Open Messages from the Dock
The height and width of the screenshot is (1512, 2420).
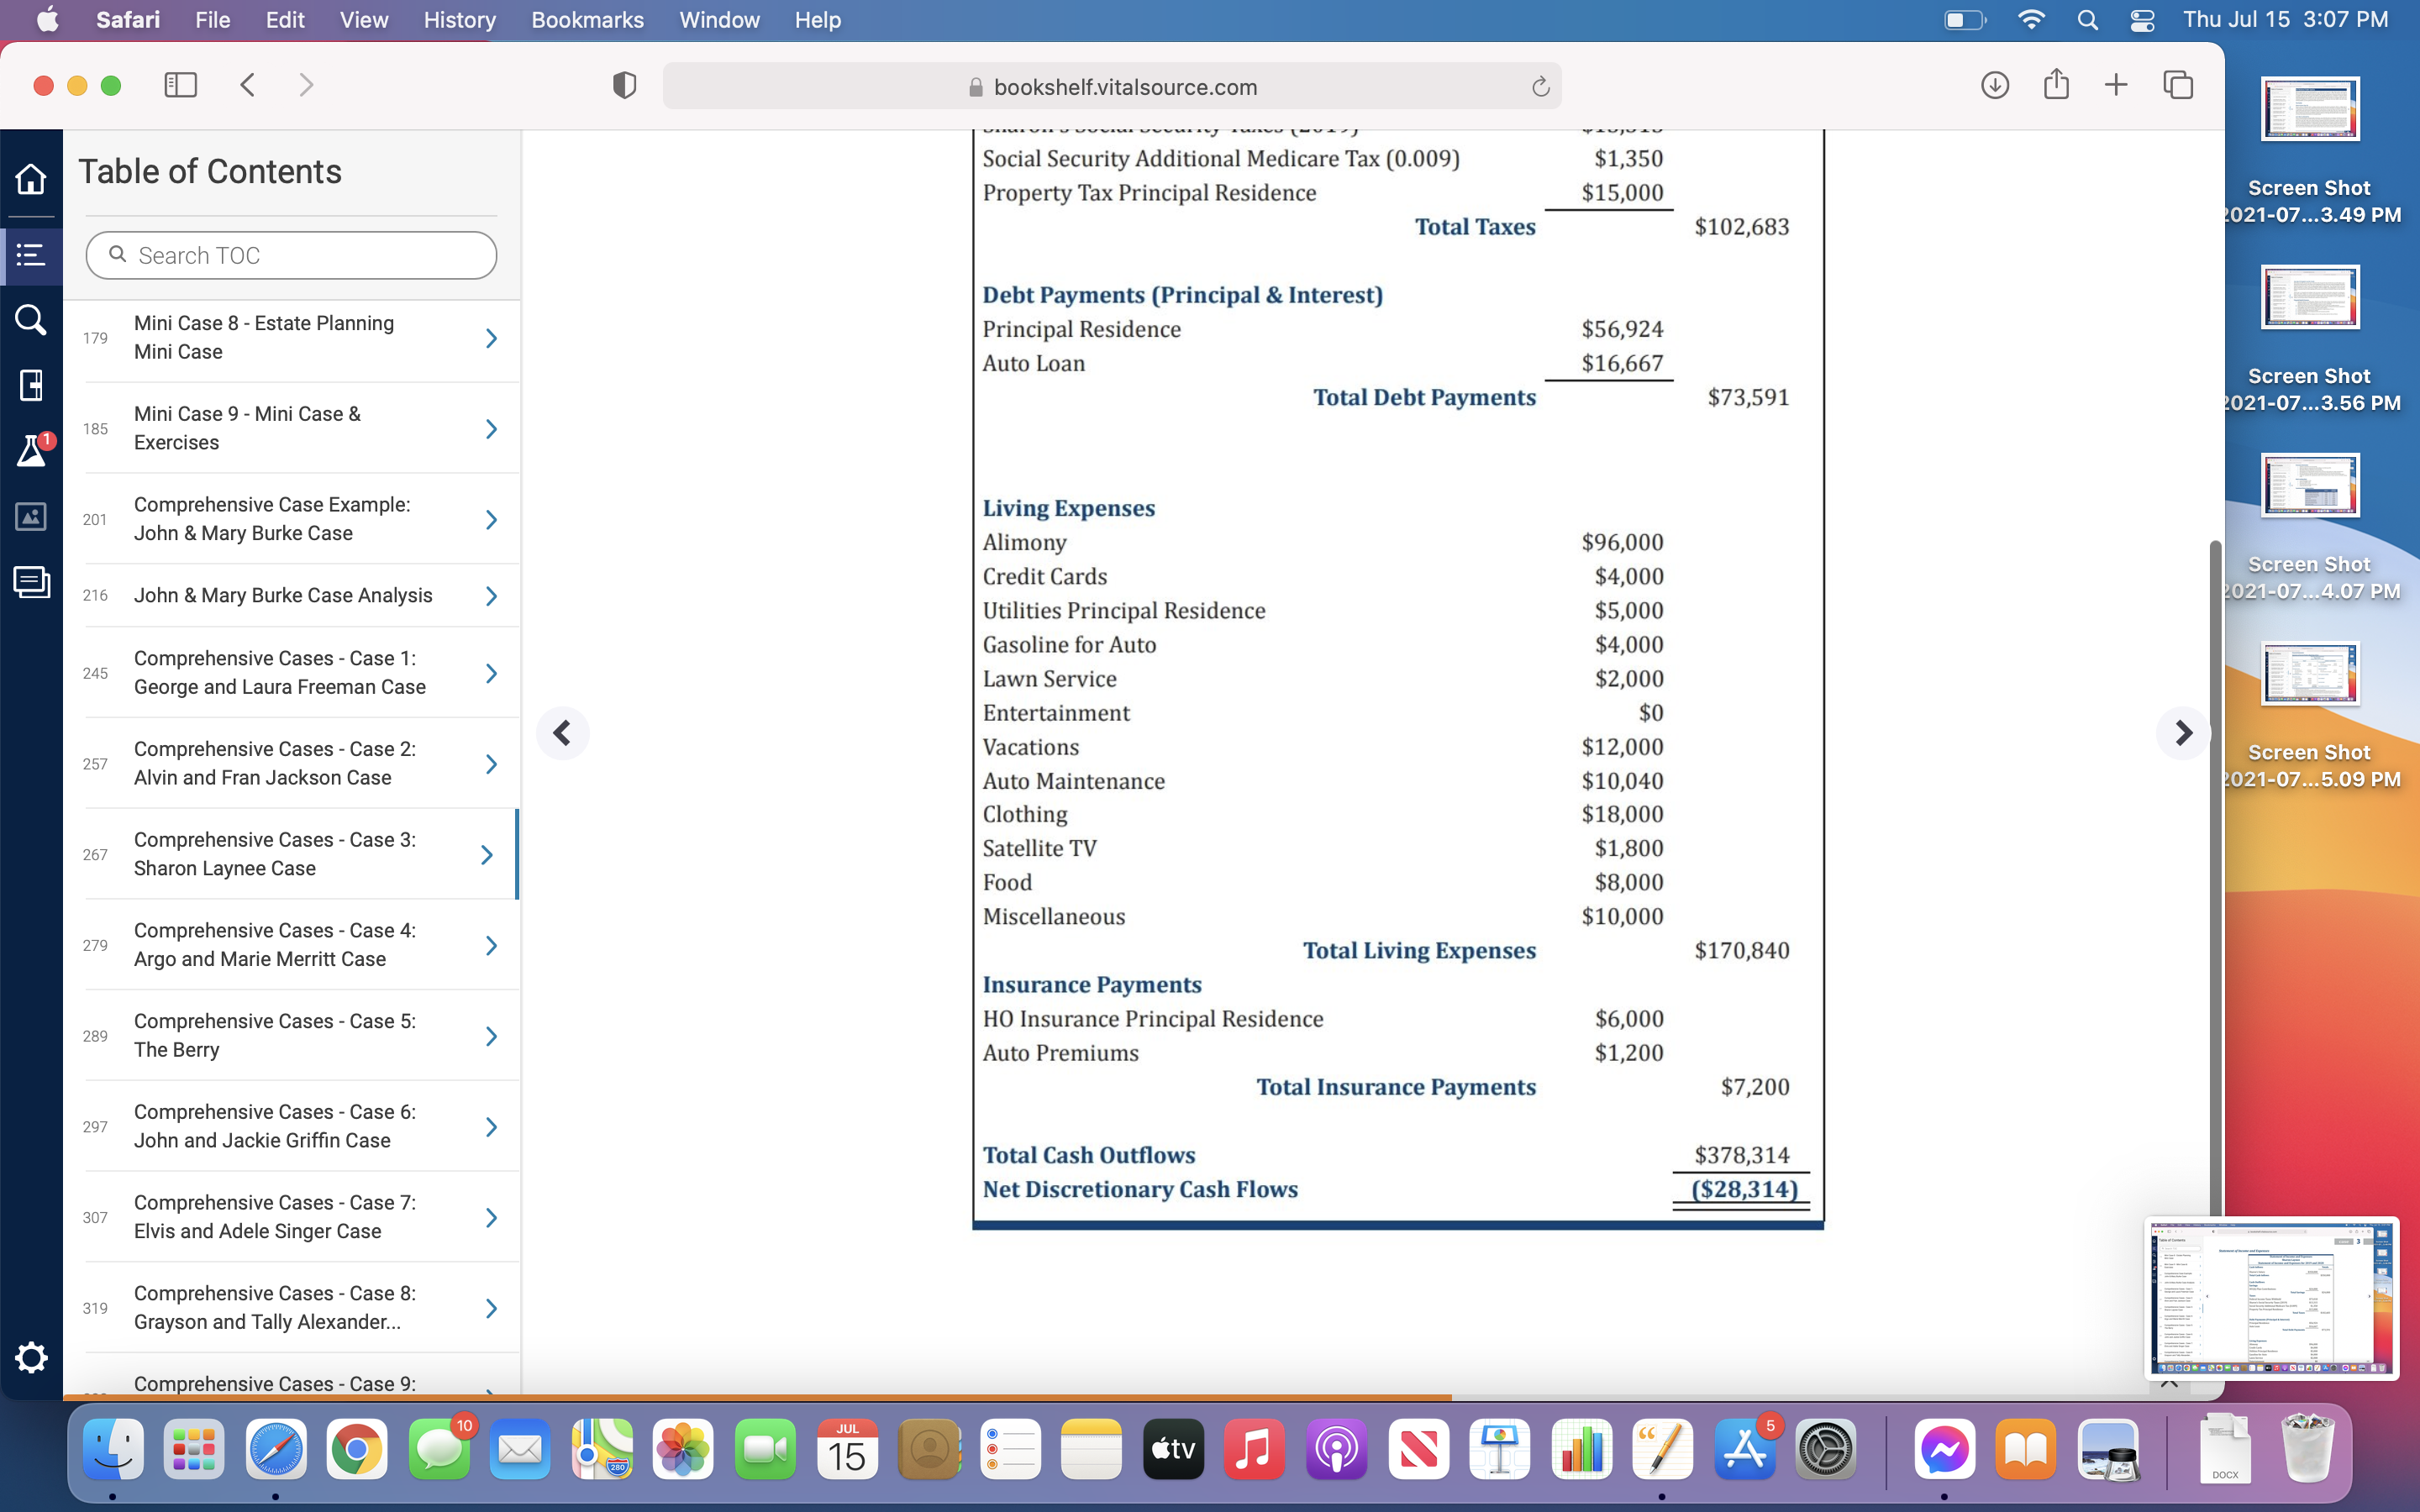click(439, 1449)
